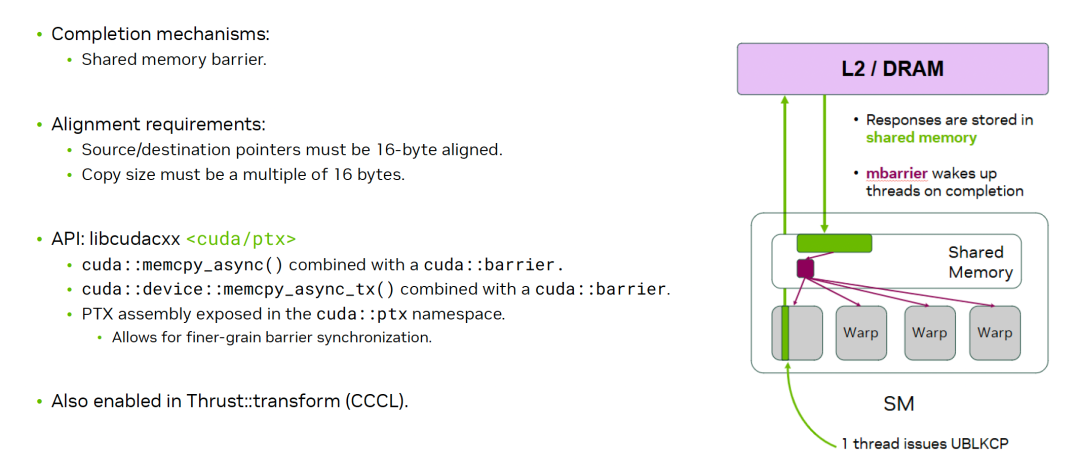This screenshot has width=1080, height=466.
Task: Click the green <cuda/ptx> header text
Action: (x=241, y=240)
